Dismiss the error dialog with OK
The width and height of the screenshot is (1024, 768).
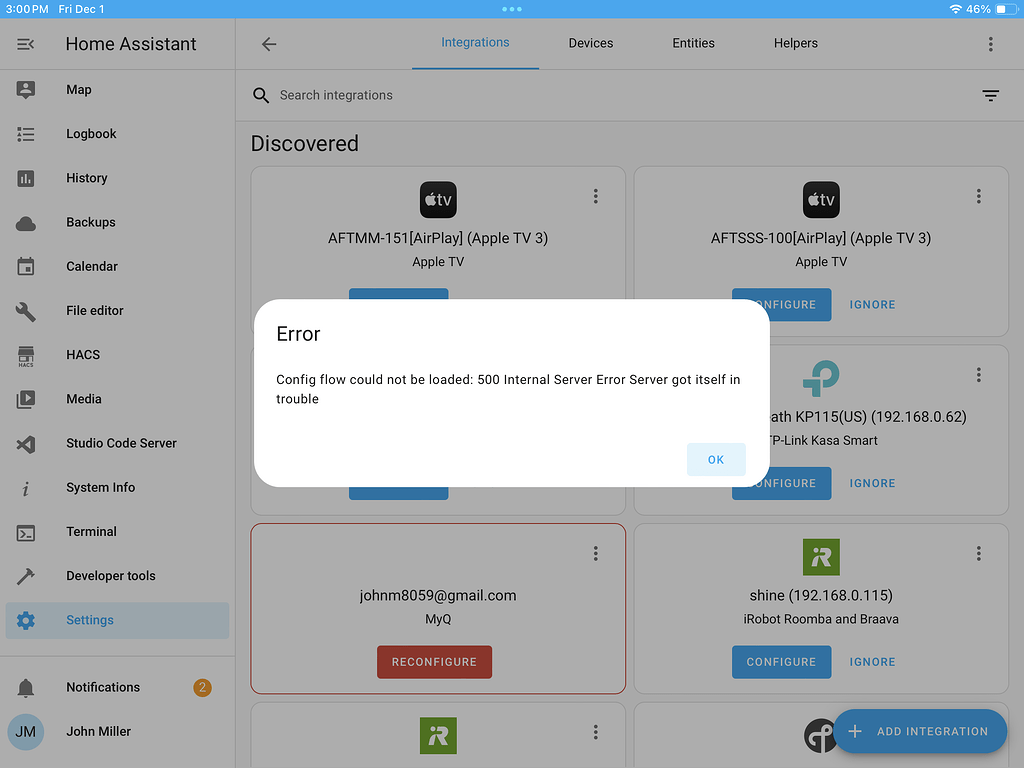tap(716, 459)
